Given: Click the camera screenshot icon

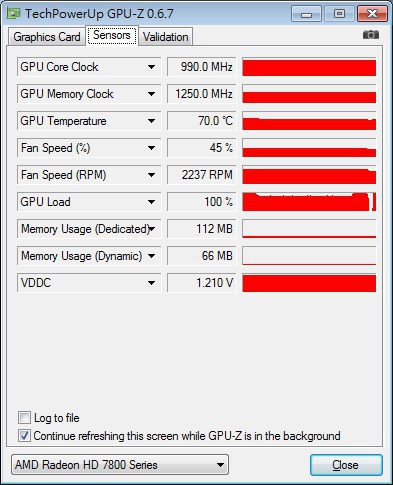Looking at the screenshot, I should 371,35.
